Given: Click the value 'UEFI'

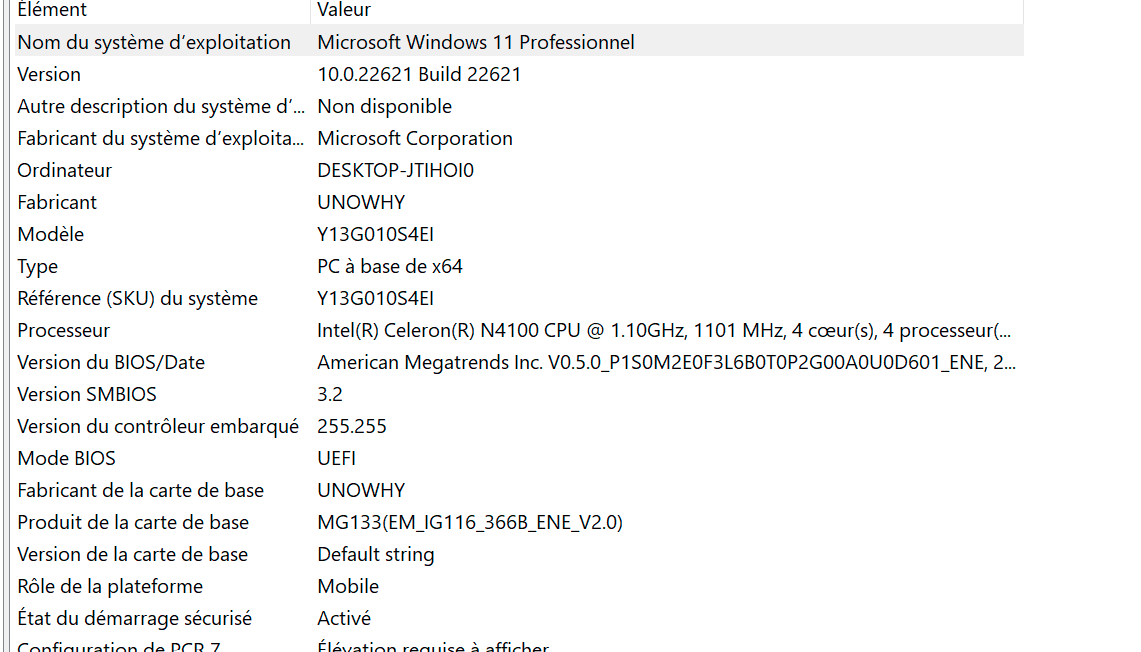Looking at the screenshot, I should click(336, 458).
